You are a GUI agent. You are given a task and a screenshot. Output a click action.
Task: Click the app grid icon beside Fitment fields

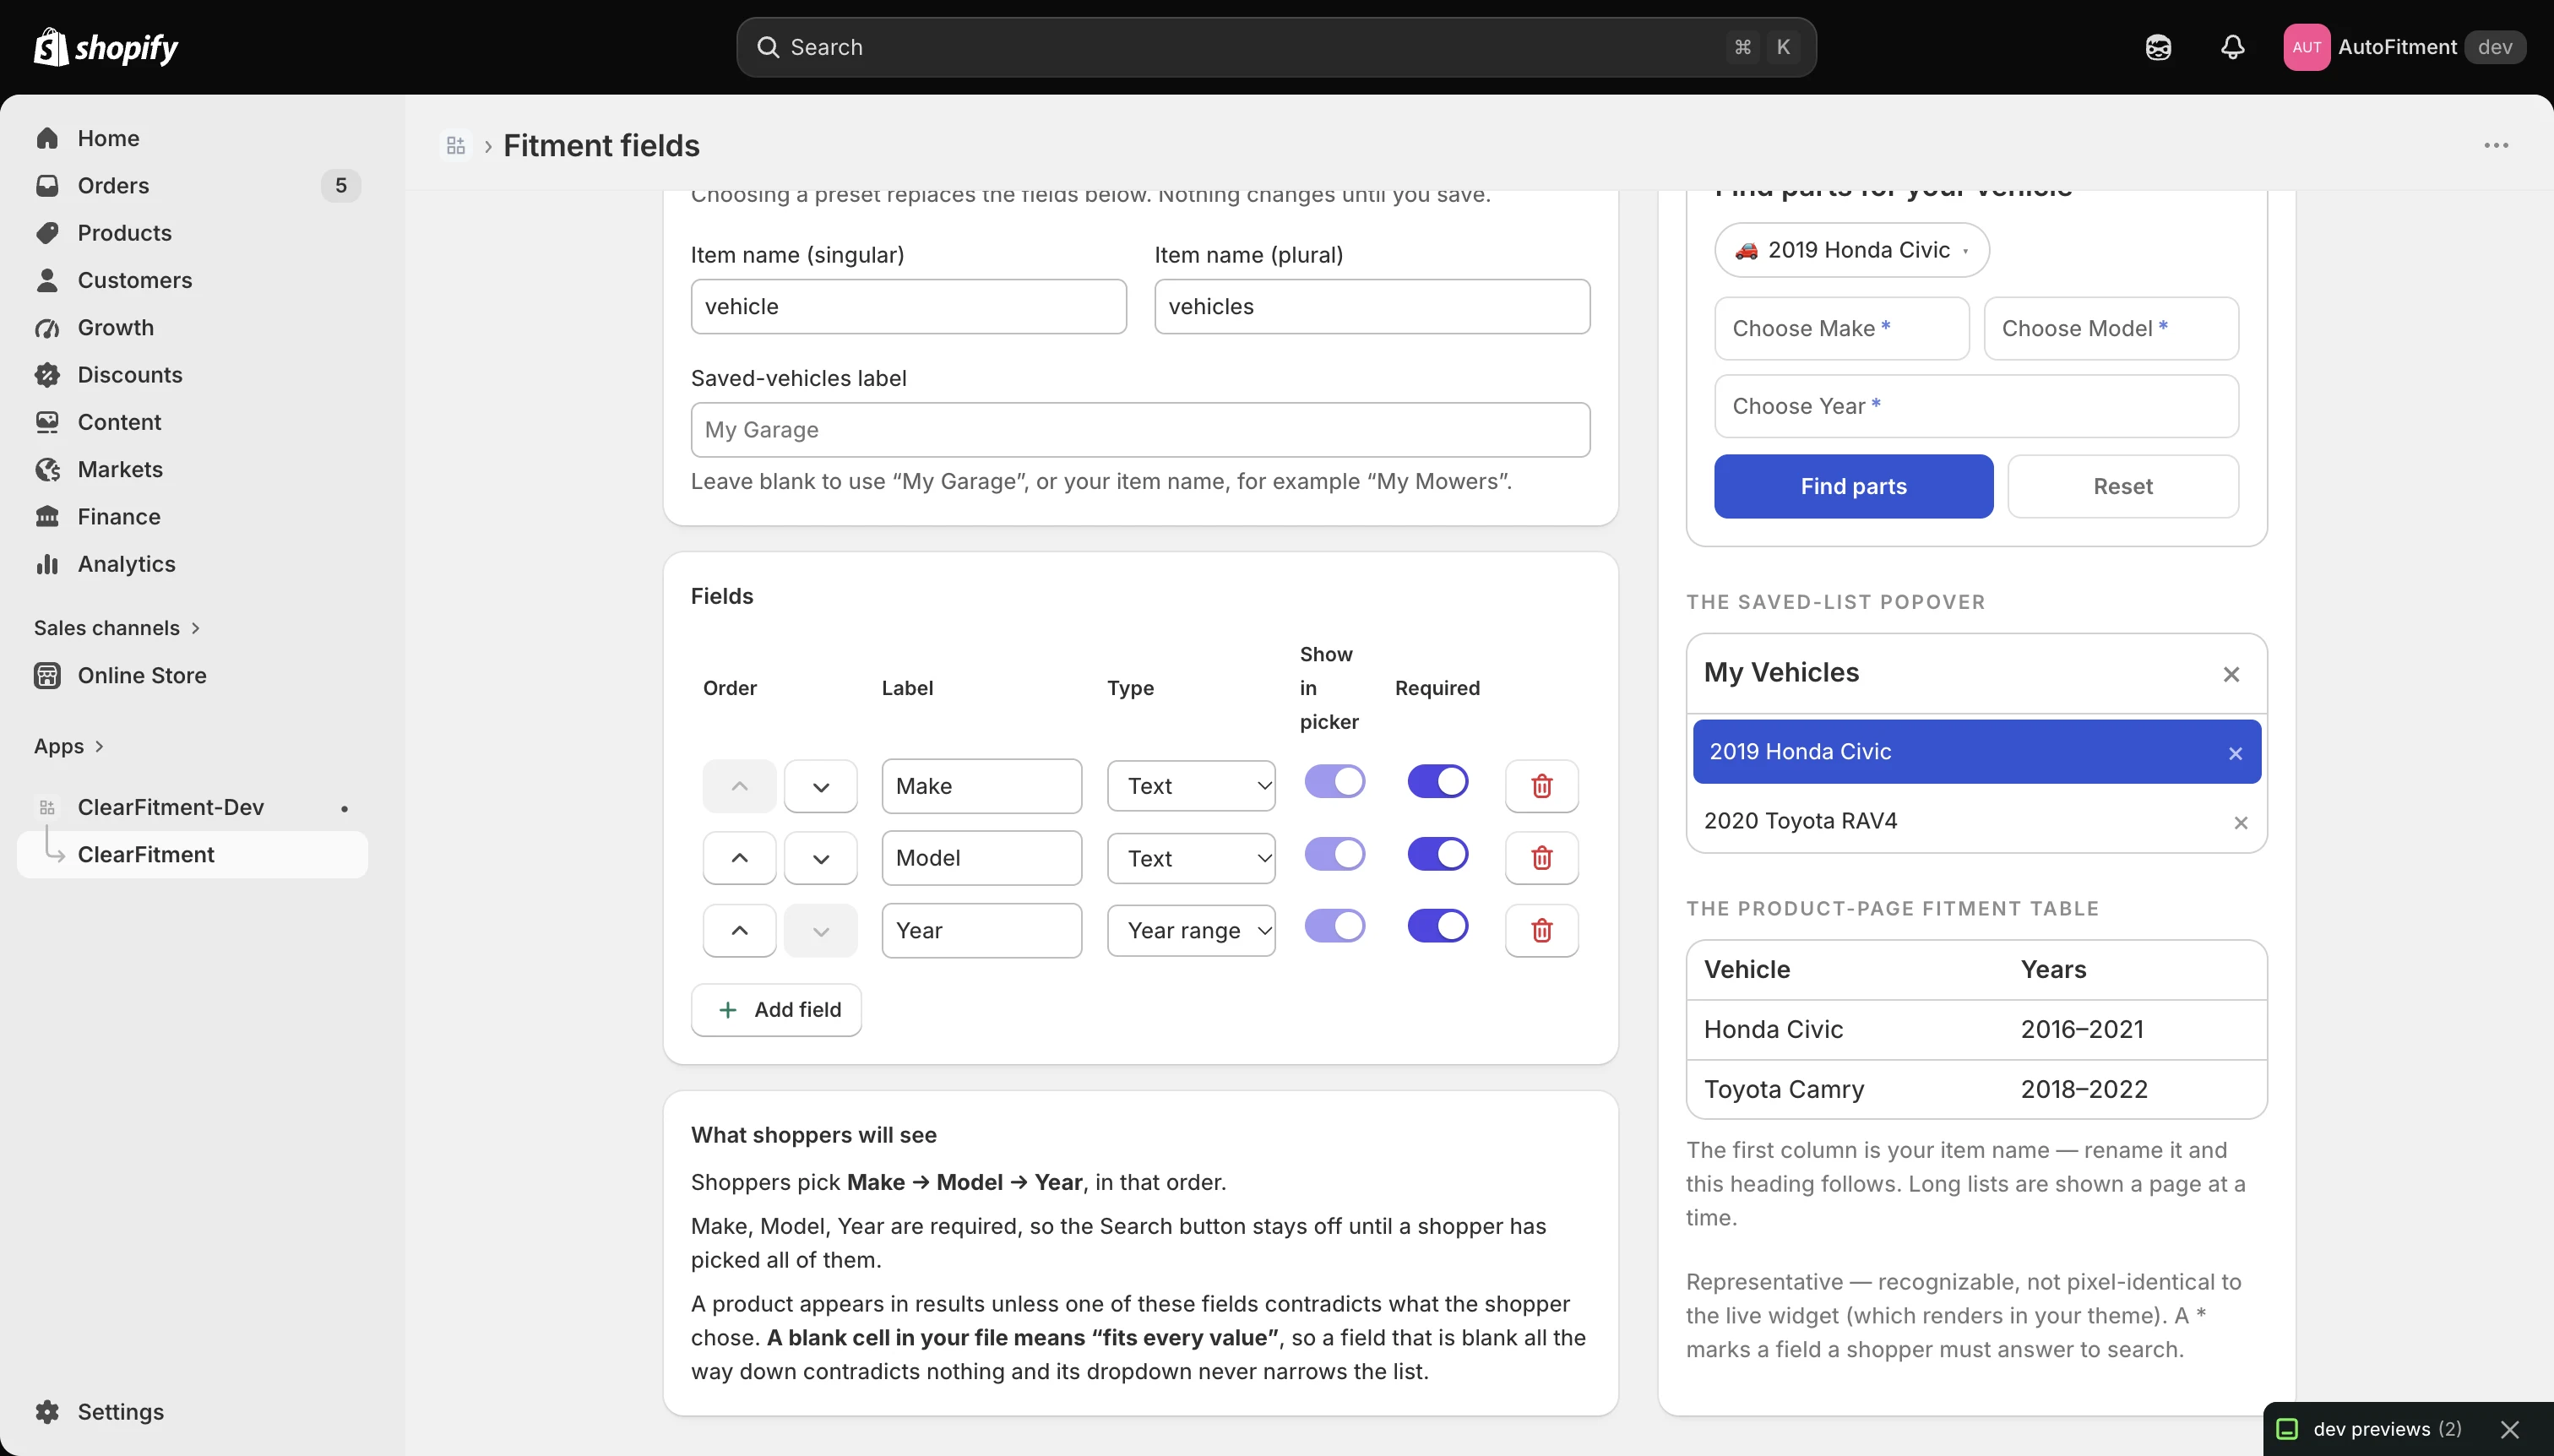coord(456,146)
